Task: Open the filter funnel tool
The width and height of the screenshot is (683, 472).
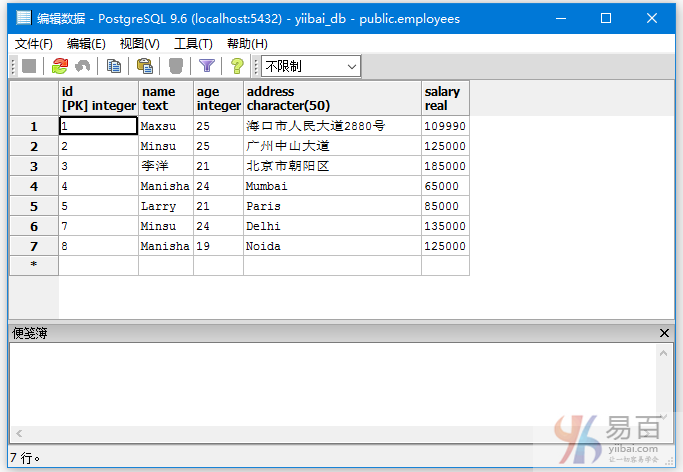Action: (207, 66)
